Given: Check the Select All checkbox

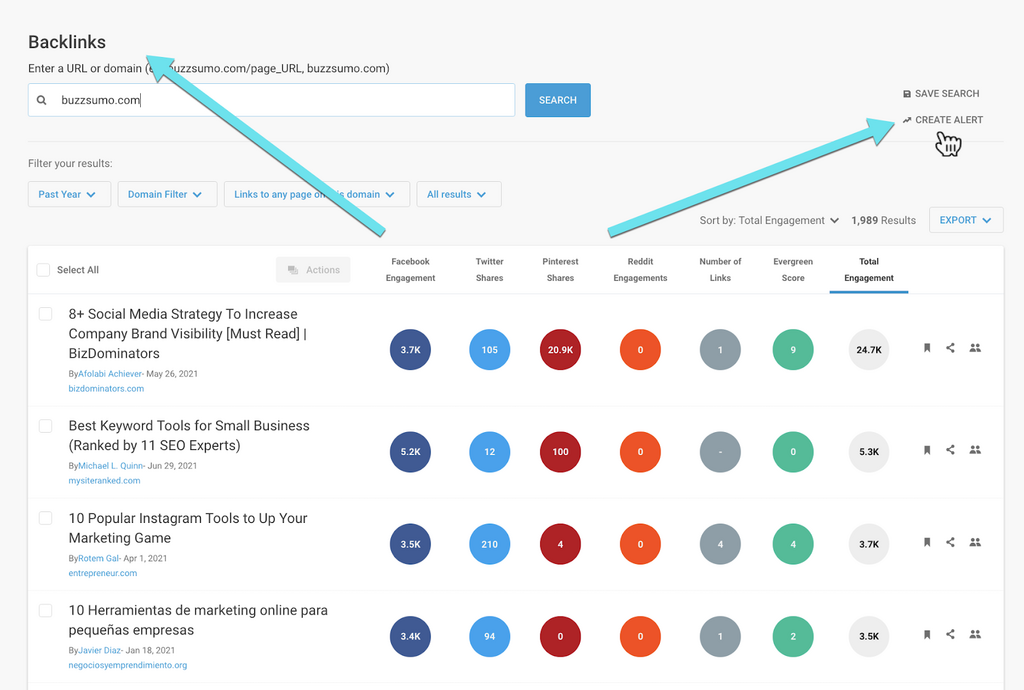Looking at the screenshot, I should pos(43,270).
